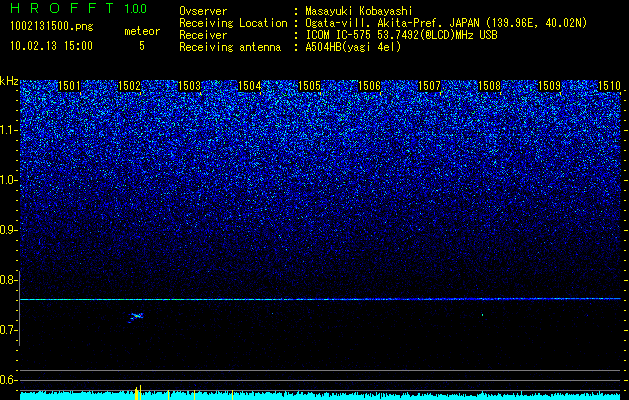Click the meteor count value 5

coord(142,46)
